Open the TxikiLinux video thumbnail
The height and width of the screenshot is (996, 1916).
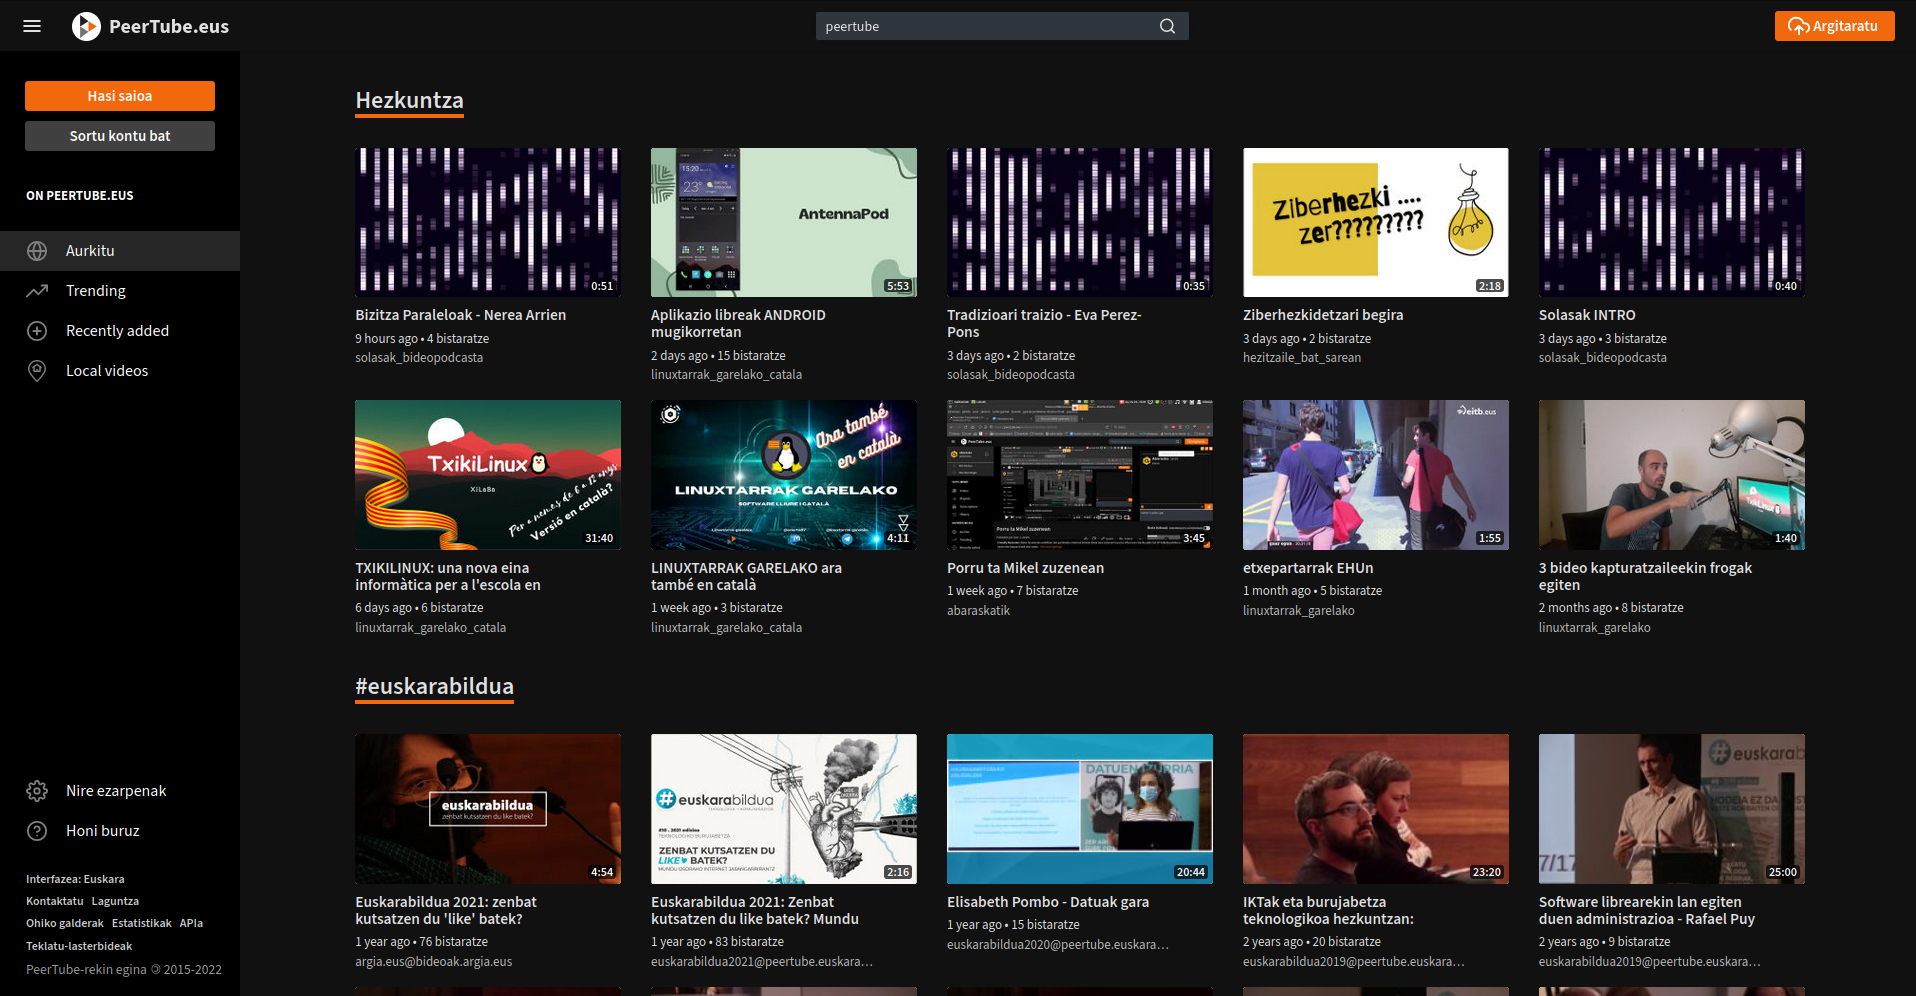(x=488, y=475)
